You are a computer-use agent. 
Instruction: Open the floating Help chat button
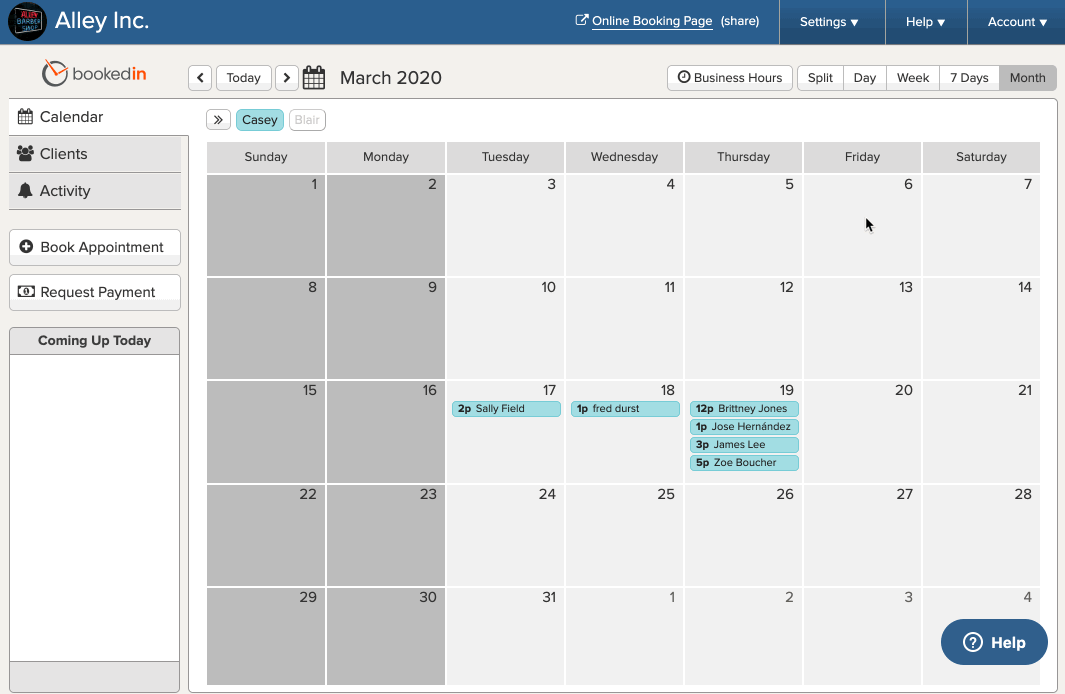click(x=994, y=642)
